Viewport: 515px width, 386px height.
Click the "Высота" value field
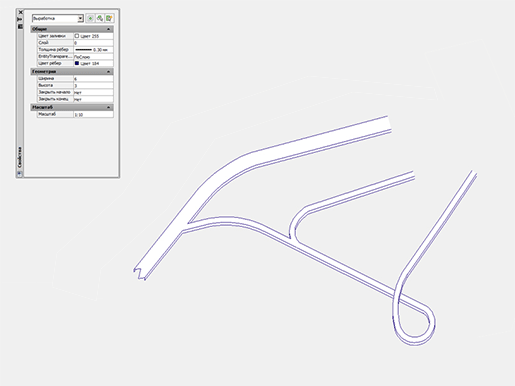pos(93,85)
